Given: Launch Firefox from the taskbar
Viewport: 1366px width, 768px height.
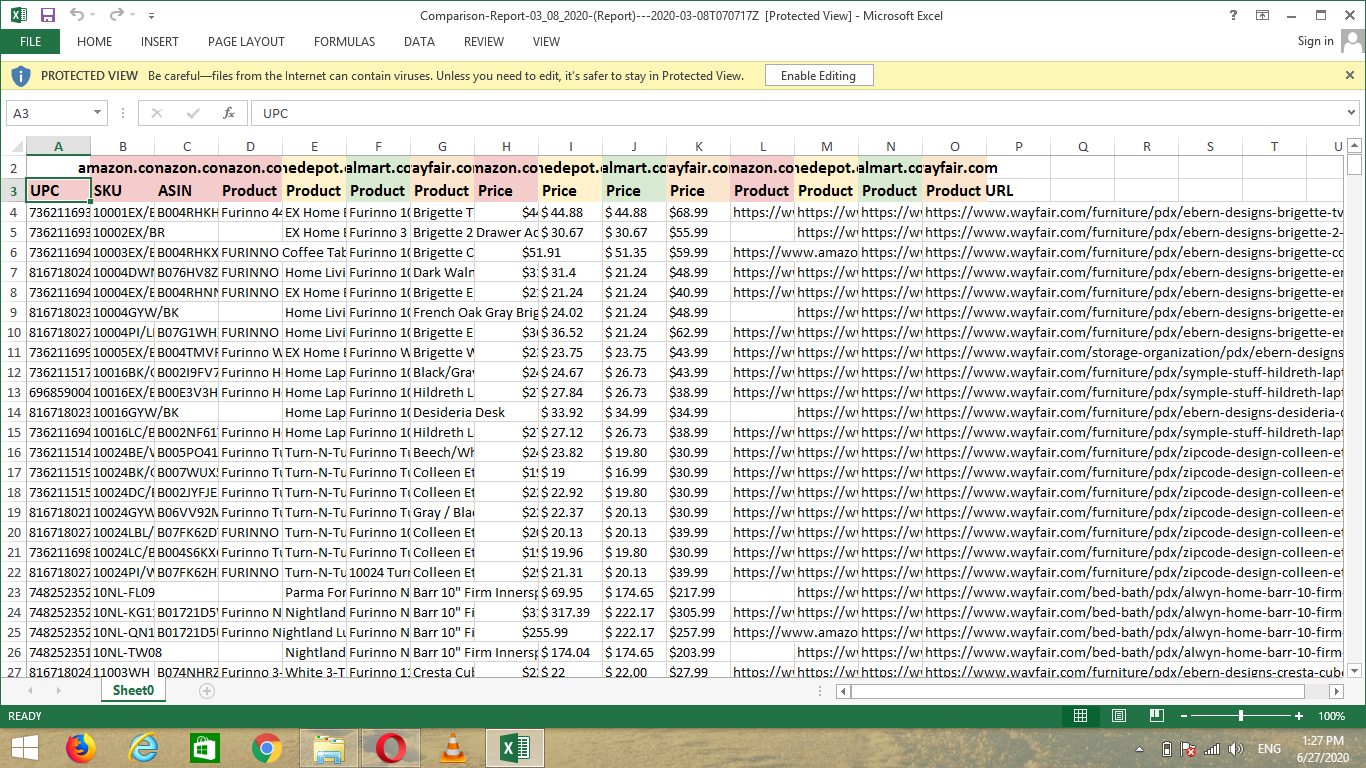Looking at the screenshot, I should click(x=80, y=747).
